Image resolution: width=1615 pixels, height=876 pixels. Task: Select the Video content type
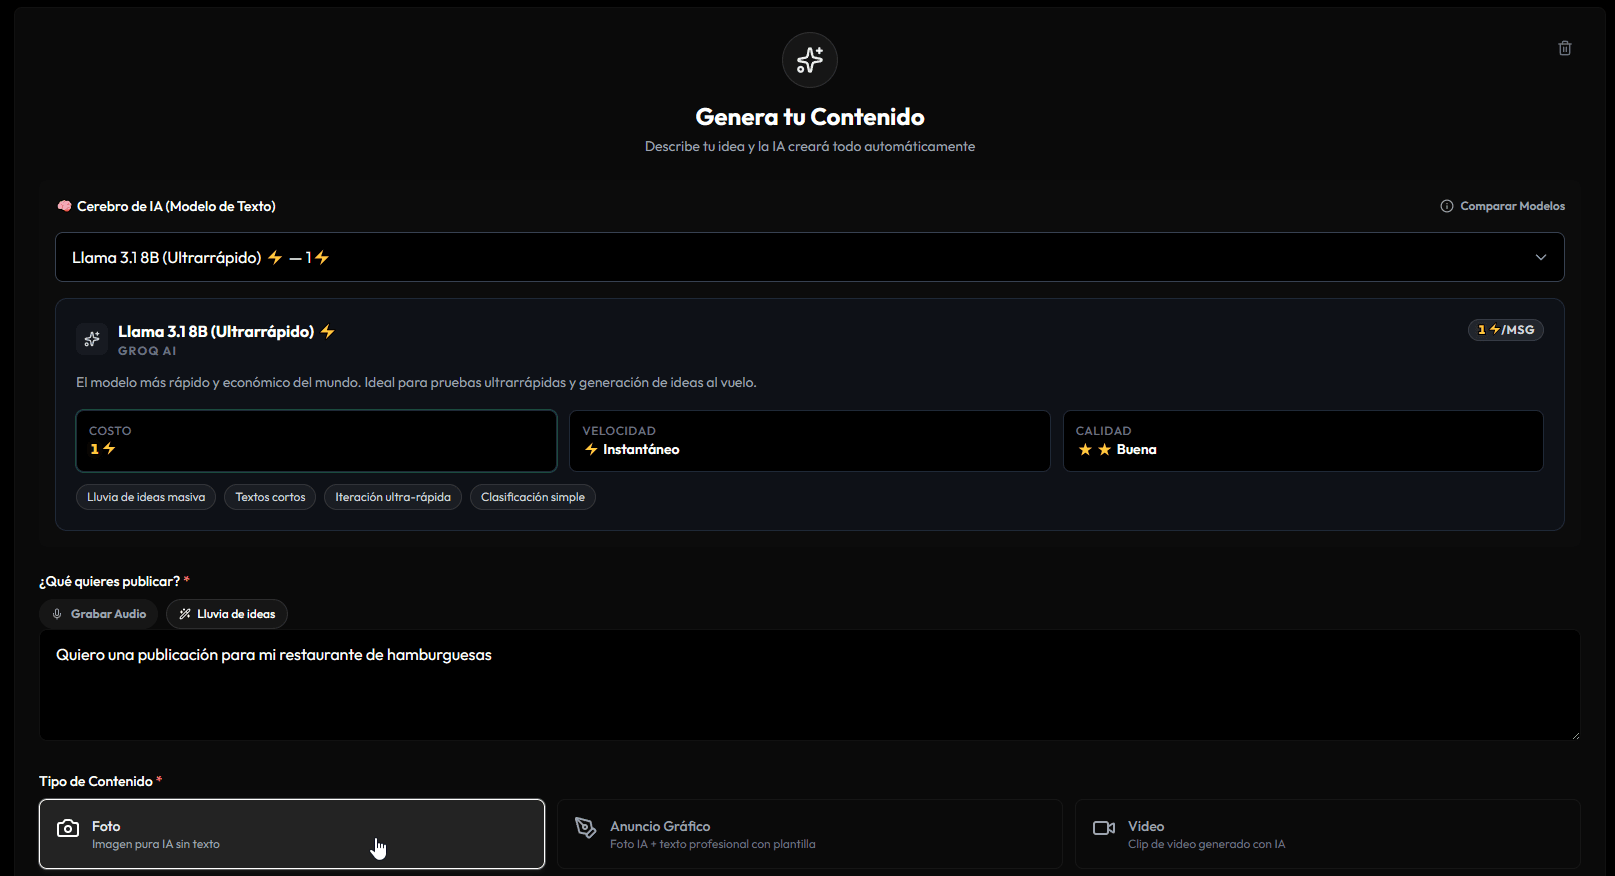1328,834
